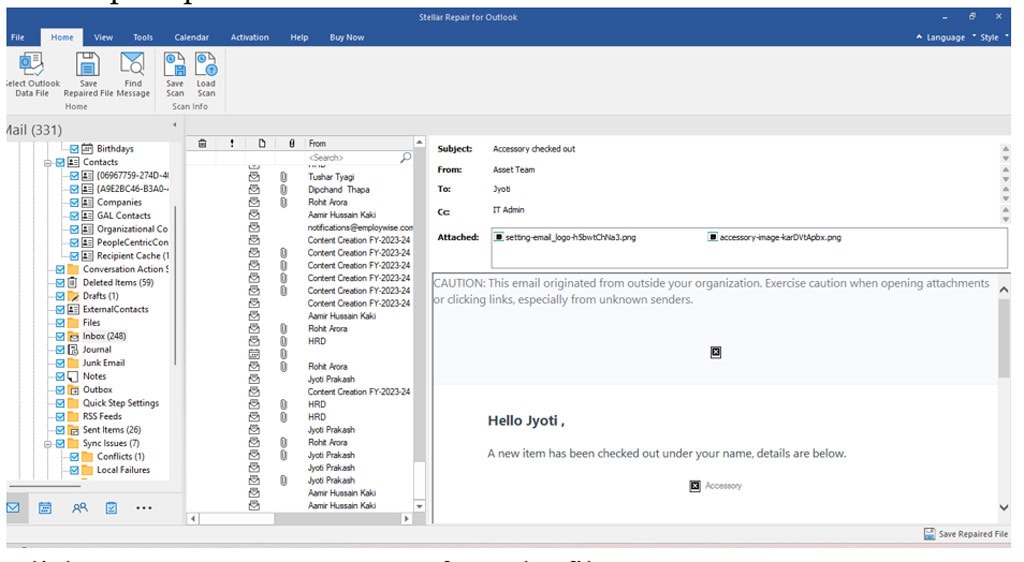Click envelope icon of Tushar Tyagi mail
This screenshot has height=562, width=1024.
pyautogui.click(x=254, y=177)
